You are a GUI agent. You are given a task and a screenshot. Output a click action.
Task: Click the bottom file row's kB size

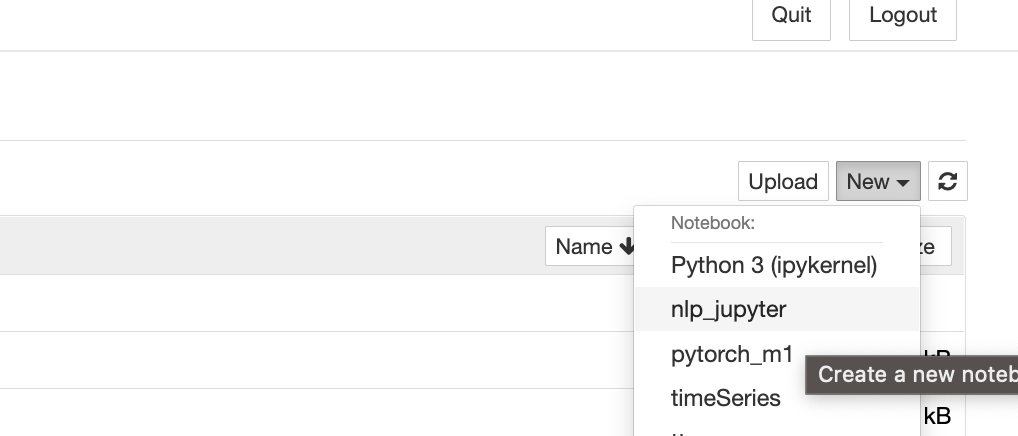(x=937, y=415)
